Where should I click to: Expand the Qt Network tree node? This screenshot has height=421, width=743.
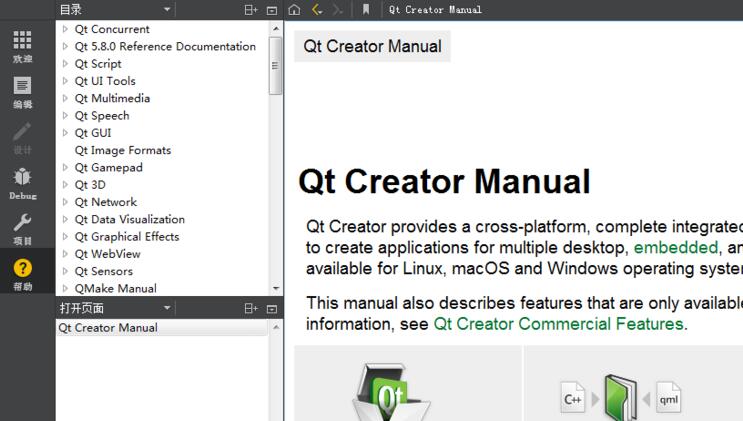tap(65, 202)
